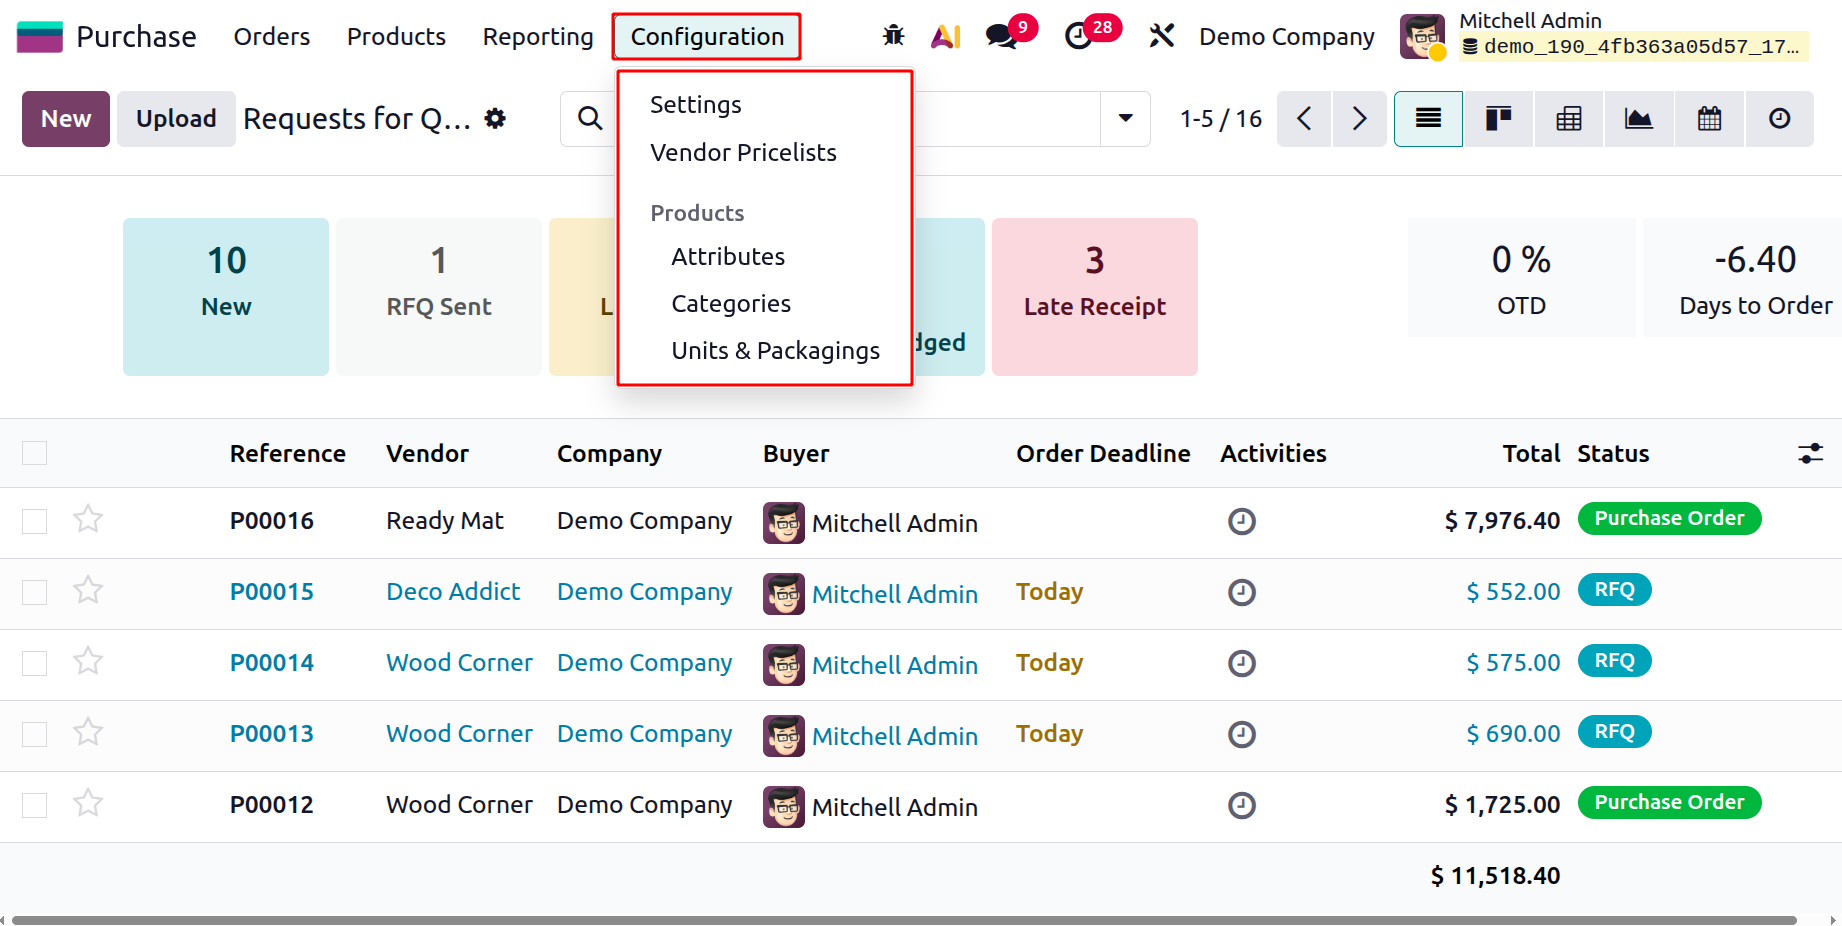Screen dimensions: 1842x926
Task: Switch to graph view
Action: click(1639, 119)
